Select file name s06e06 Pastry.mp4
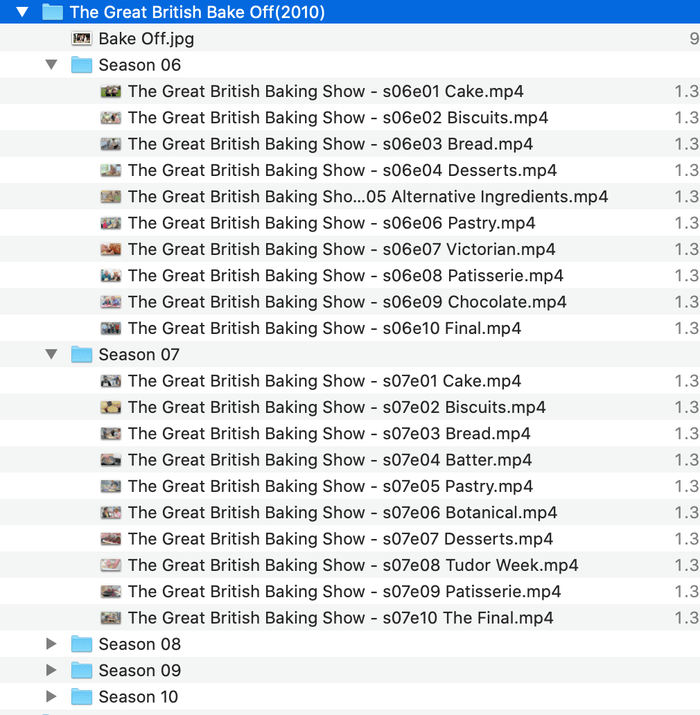This screenshot has height=715, width=700. 332,223
